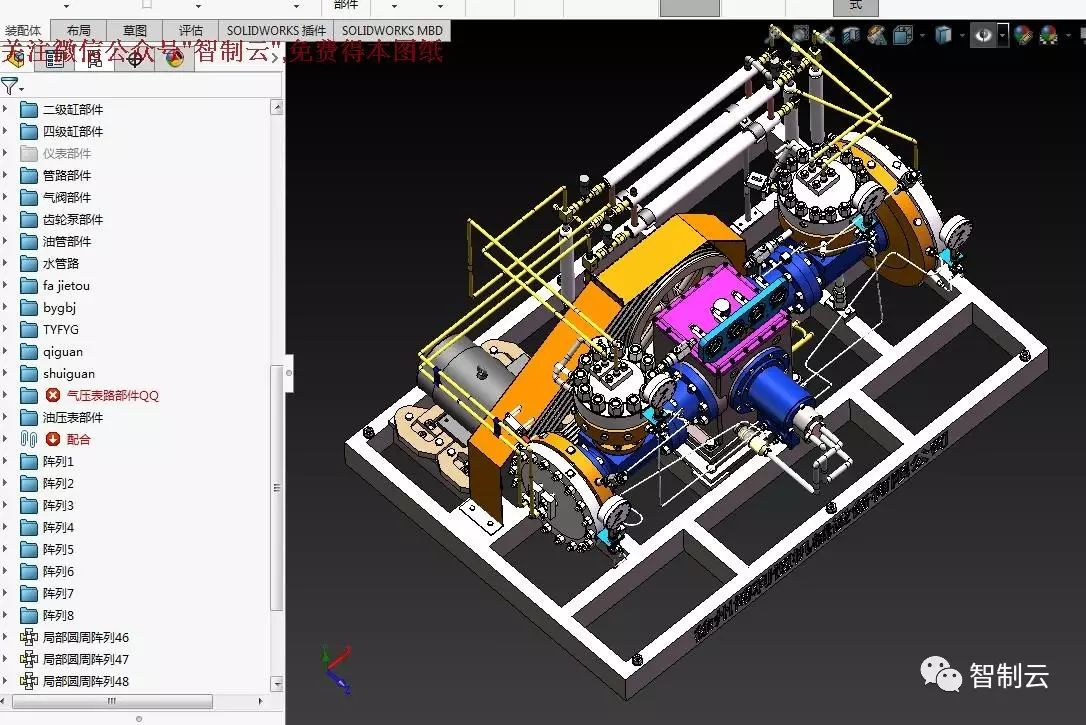The height and width of the screenshot is (725, 1086).
Task: Click the tree horizontal scrollbar right arrow
Action: (x=260, y=701)
